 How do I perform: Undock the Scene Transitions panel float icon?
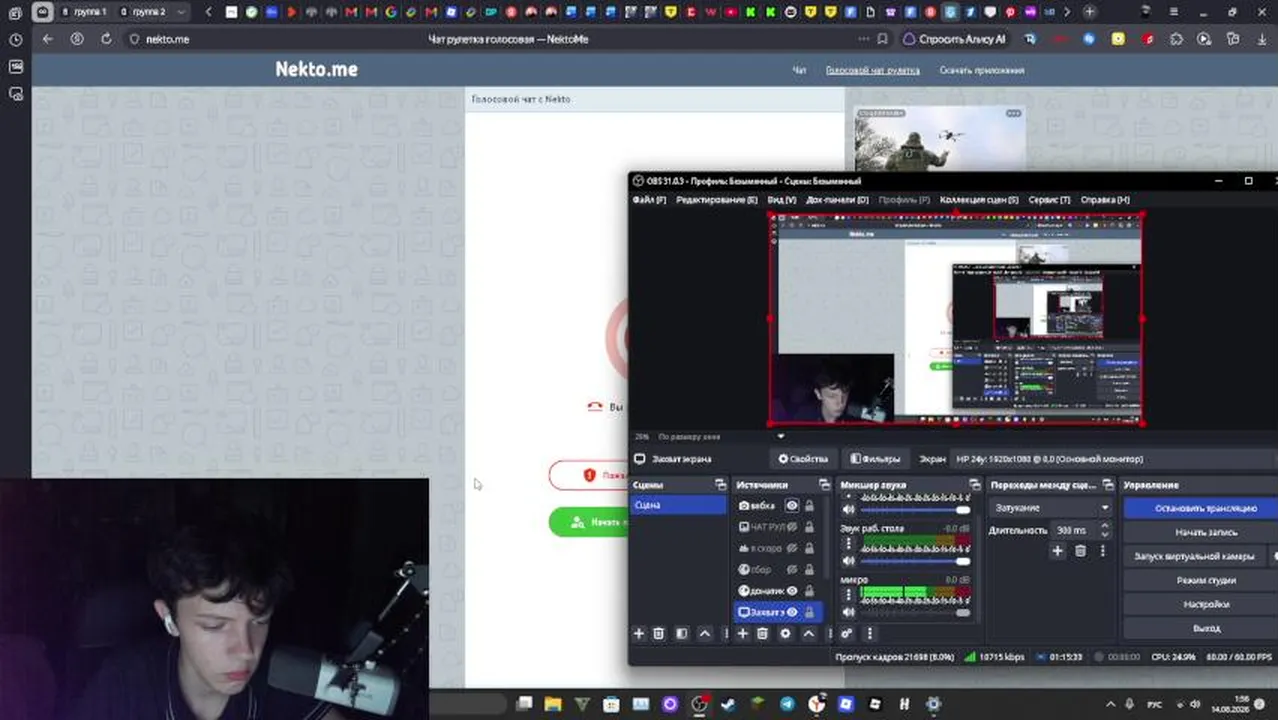click(x=1108, y=485)
